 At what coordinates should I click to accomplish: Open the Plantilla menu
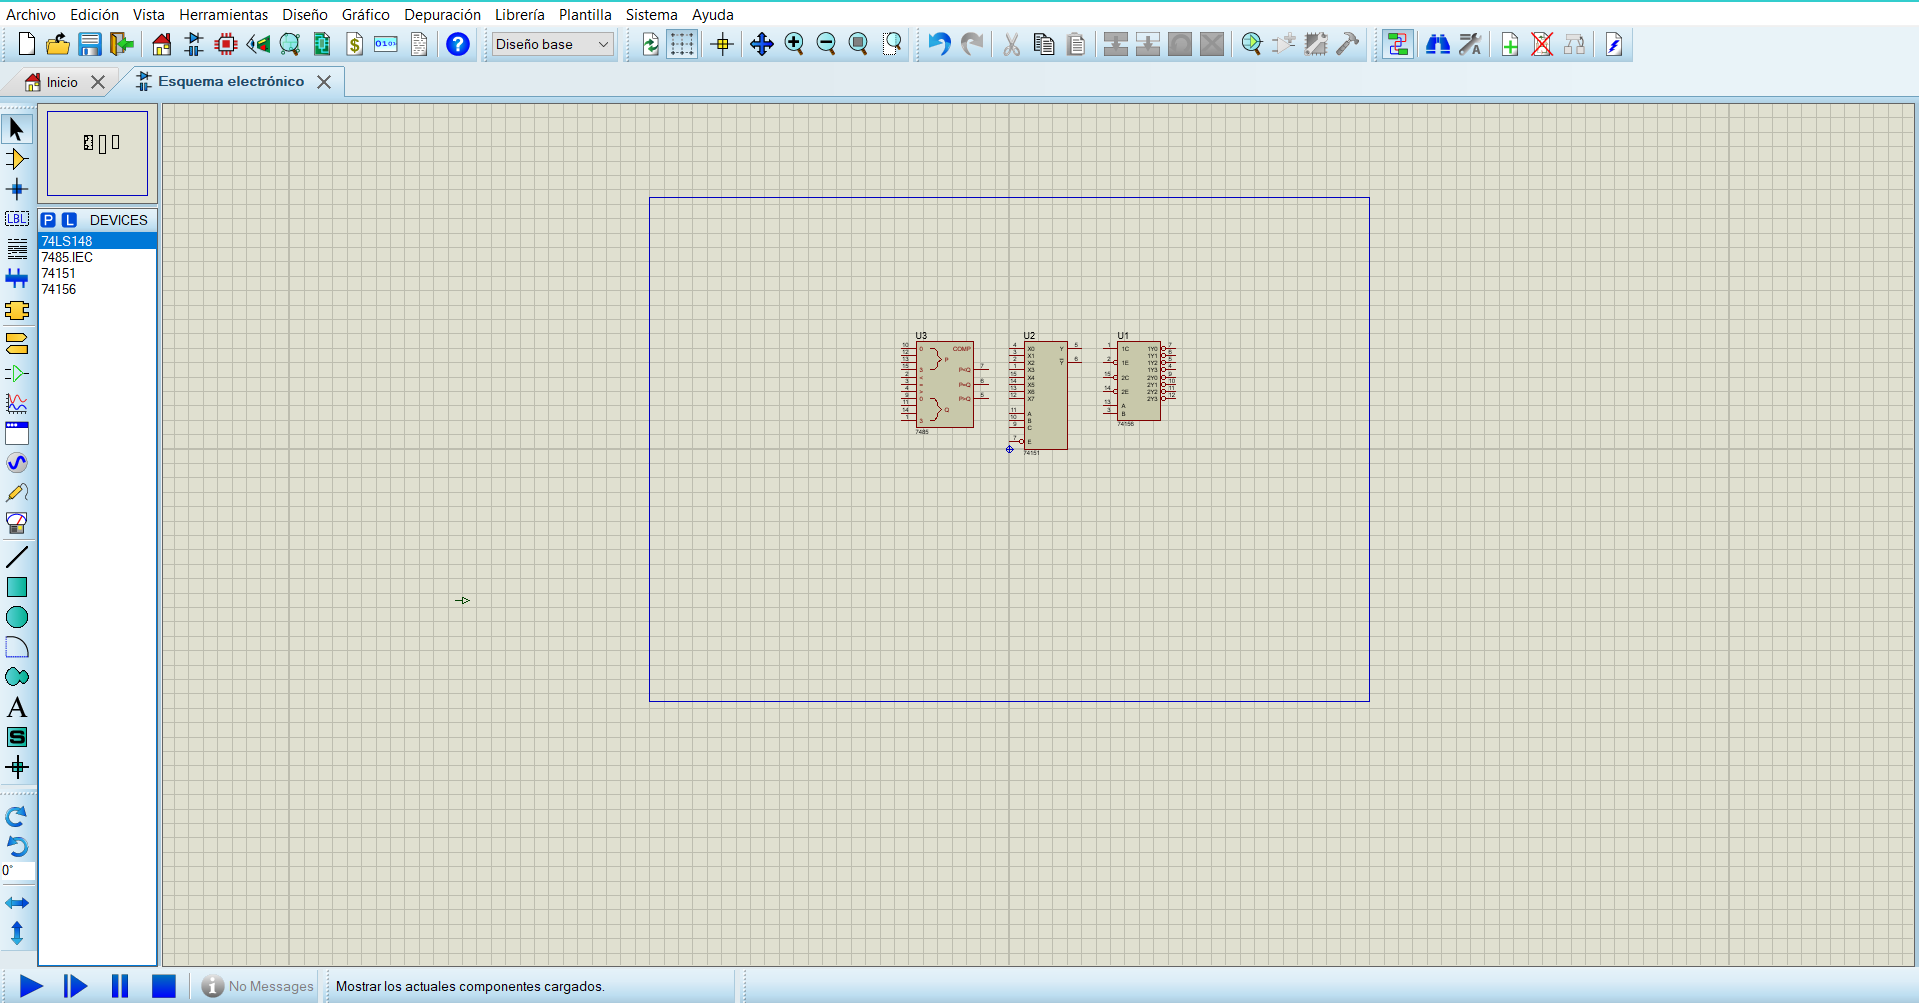pos(585,14)
